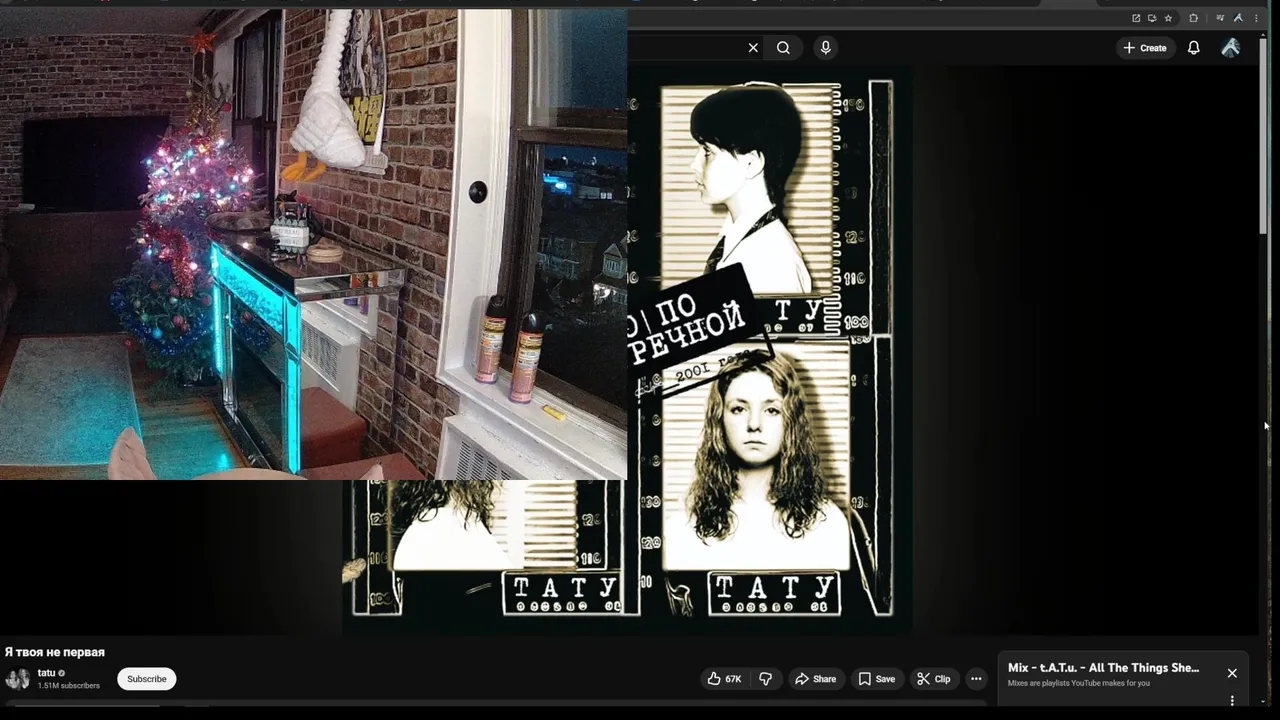Open the YouTube account avatar menu
The width and height of the screenshot is (1280, 720).
click(1231, 47)
